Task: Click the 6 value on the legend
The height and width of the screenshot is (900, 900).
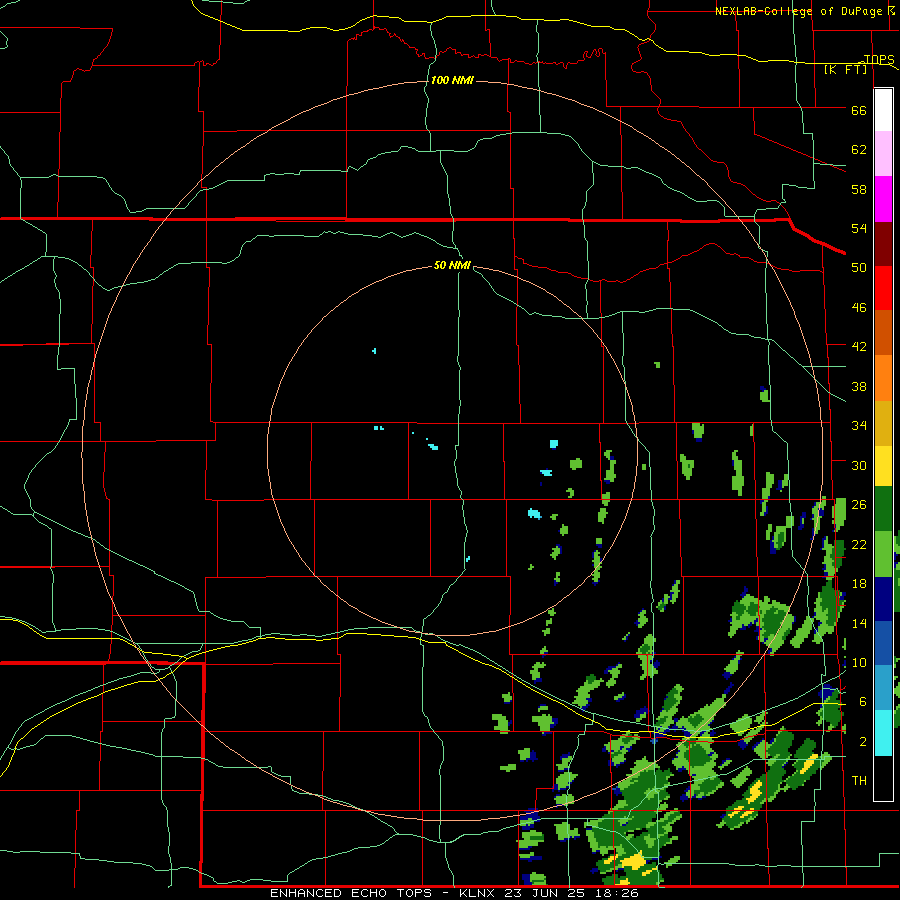Action: pos(863,702)
